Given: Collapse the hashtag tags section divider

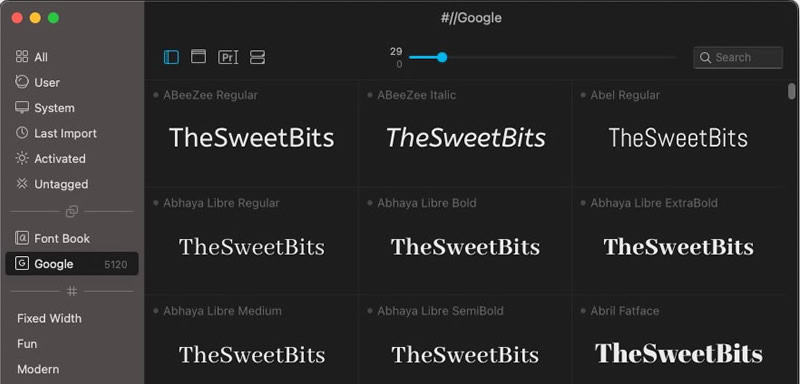Looking at the screenshot, I should [x=72, y=291].
